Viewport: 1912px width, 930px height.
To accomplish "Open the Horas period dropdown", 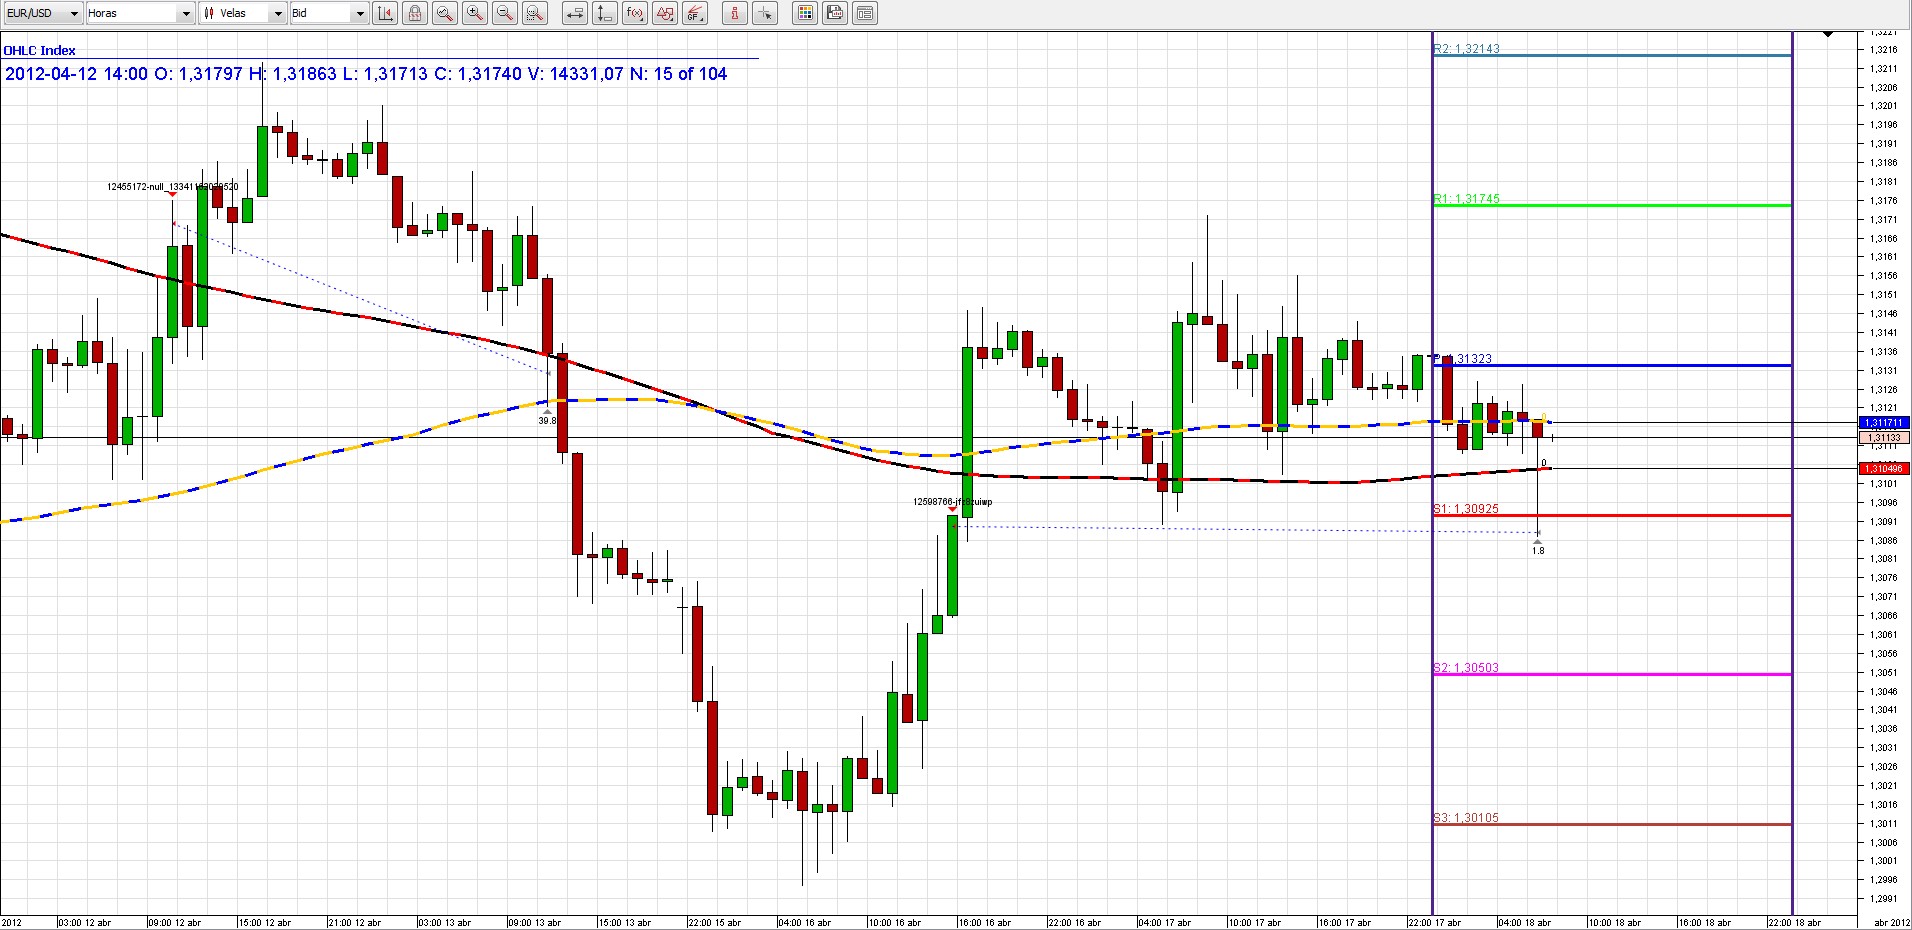I will [139, 13].
